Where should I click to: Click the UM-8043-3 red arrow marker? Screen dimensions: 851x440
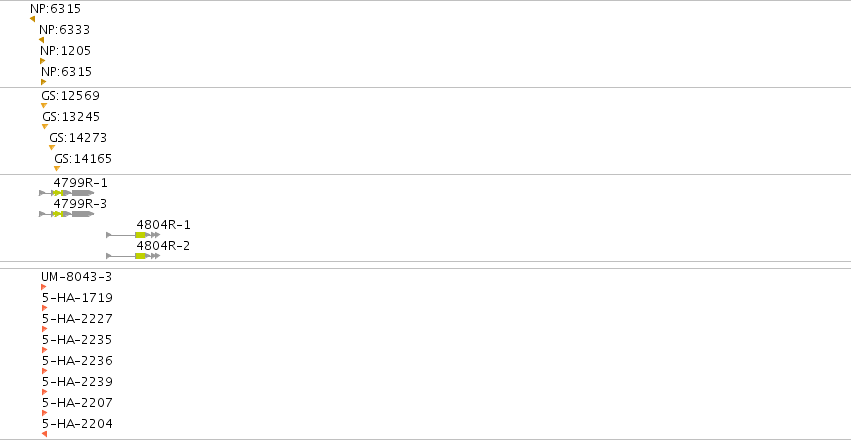pos(43,287)
